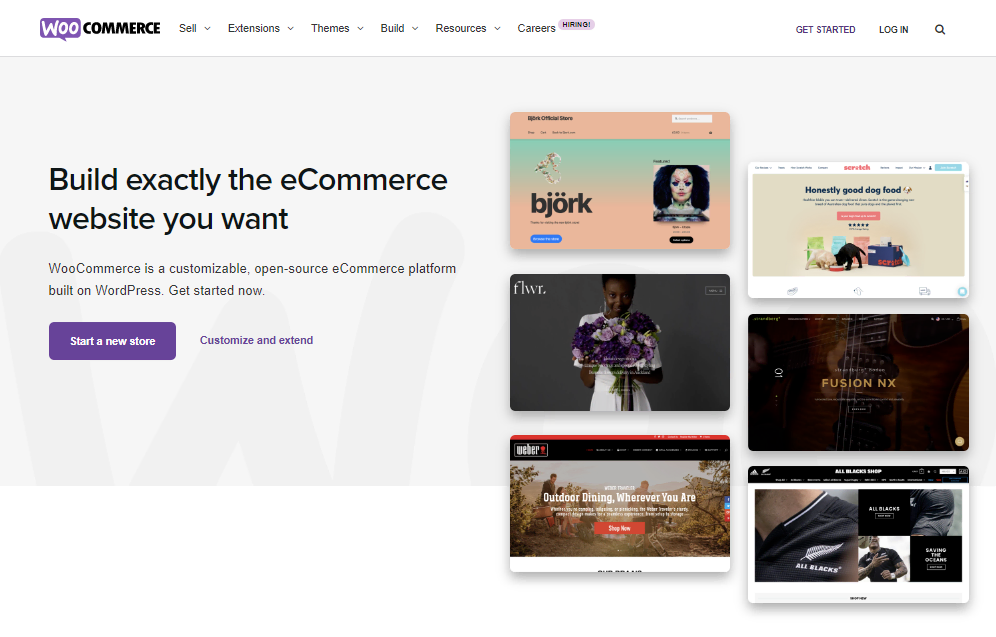Expand the Build dropdown chevron
Screen dimensions: 996x637
[415, 29]
